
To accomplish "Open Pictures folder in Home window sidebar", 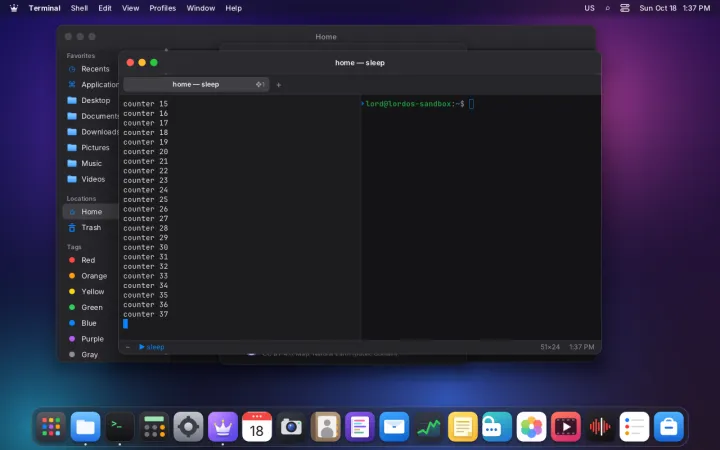I will pos(91,147).
